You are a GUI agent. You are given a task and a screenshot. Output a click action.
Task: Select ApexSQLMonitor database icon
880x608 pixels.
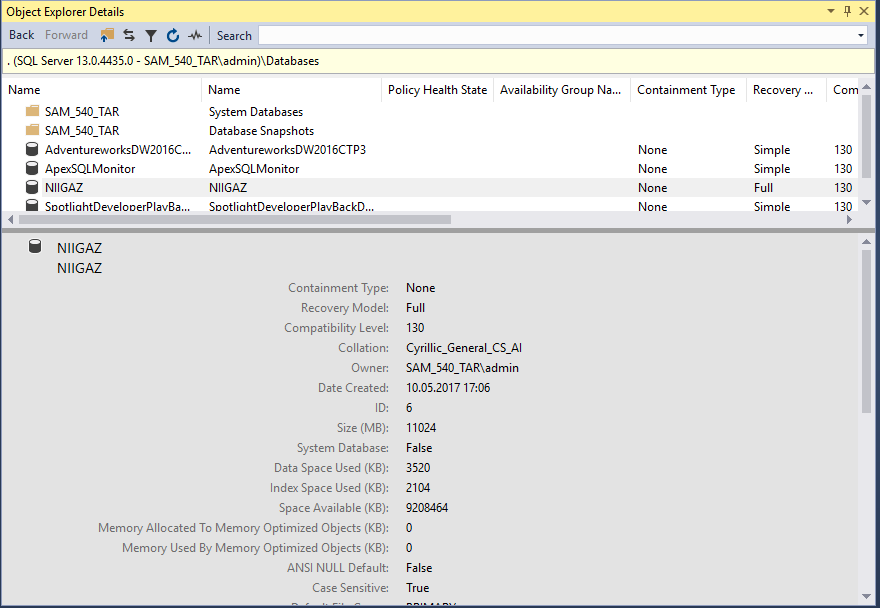33,168
